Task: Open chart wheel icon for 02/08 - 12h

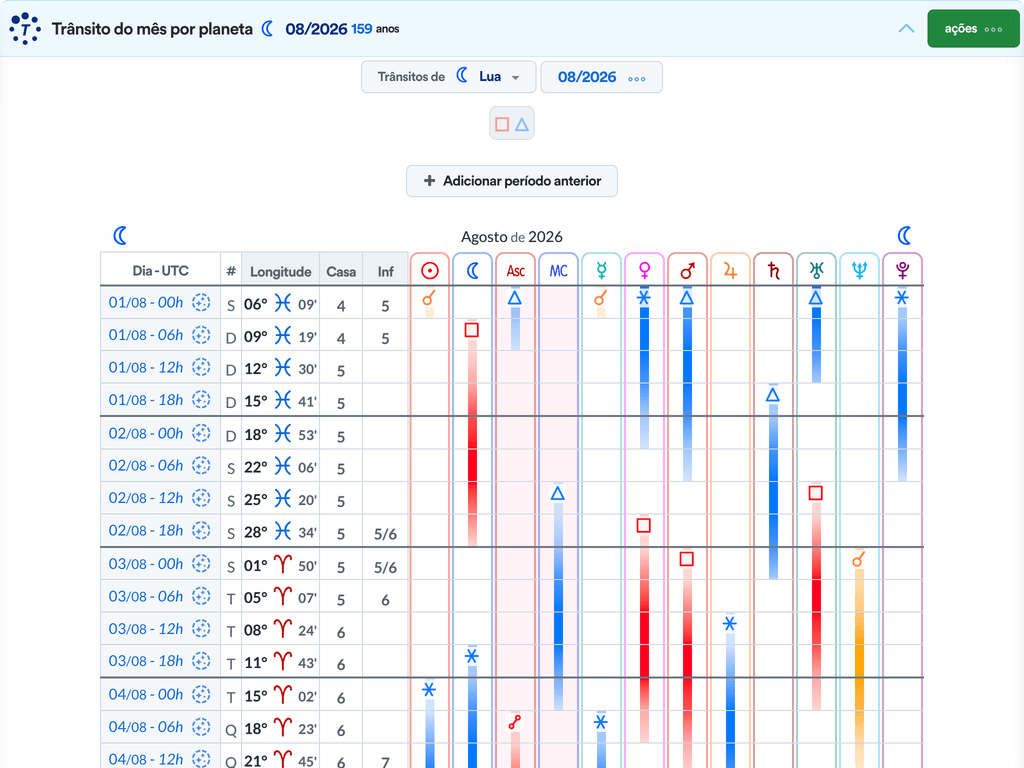Action: [x=201, y=498]
